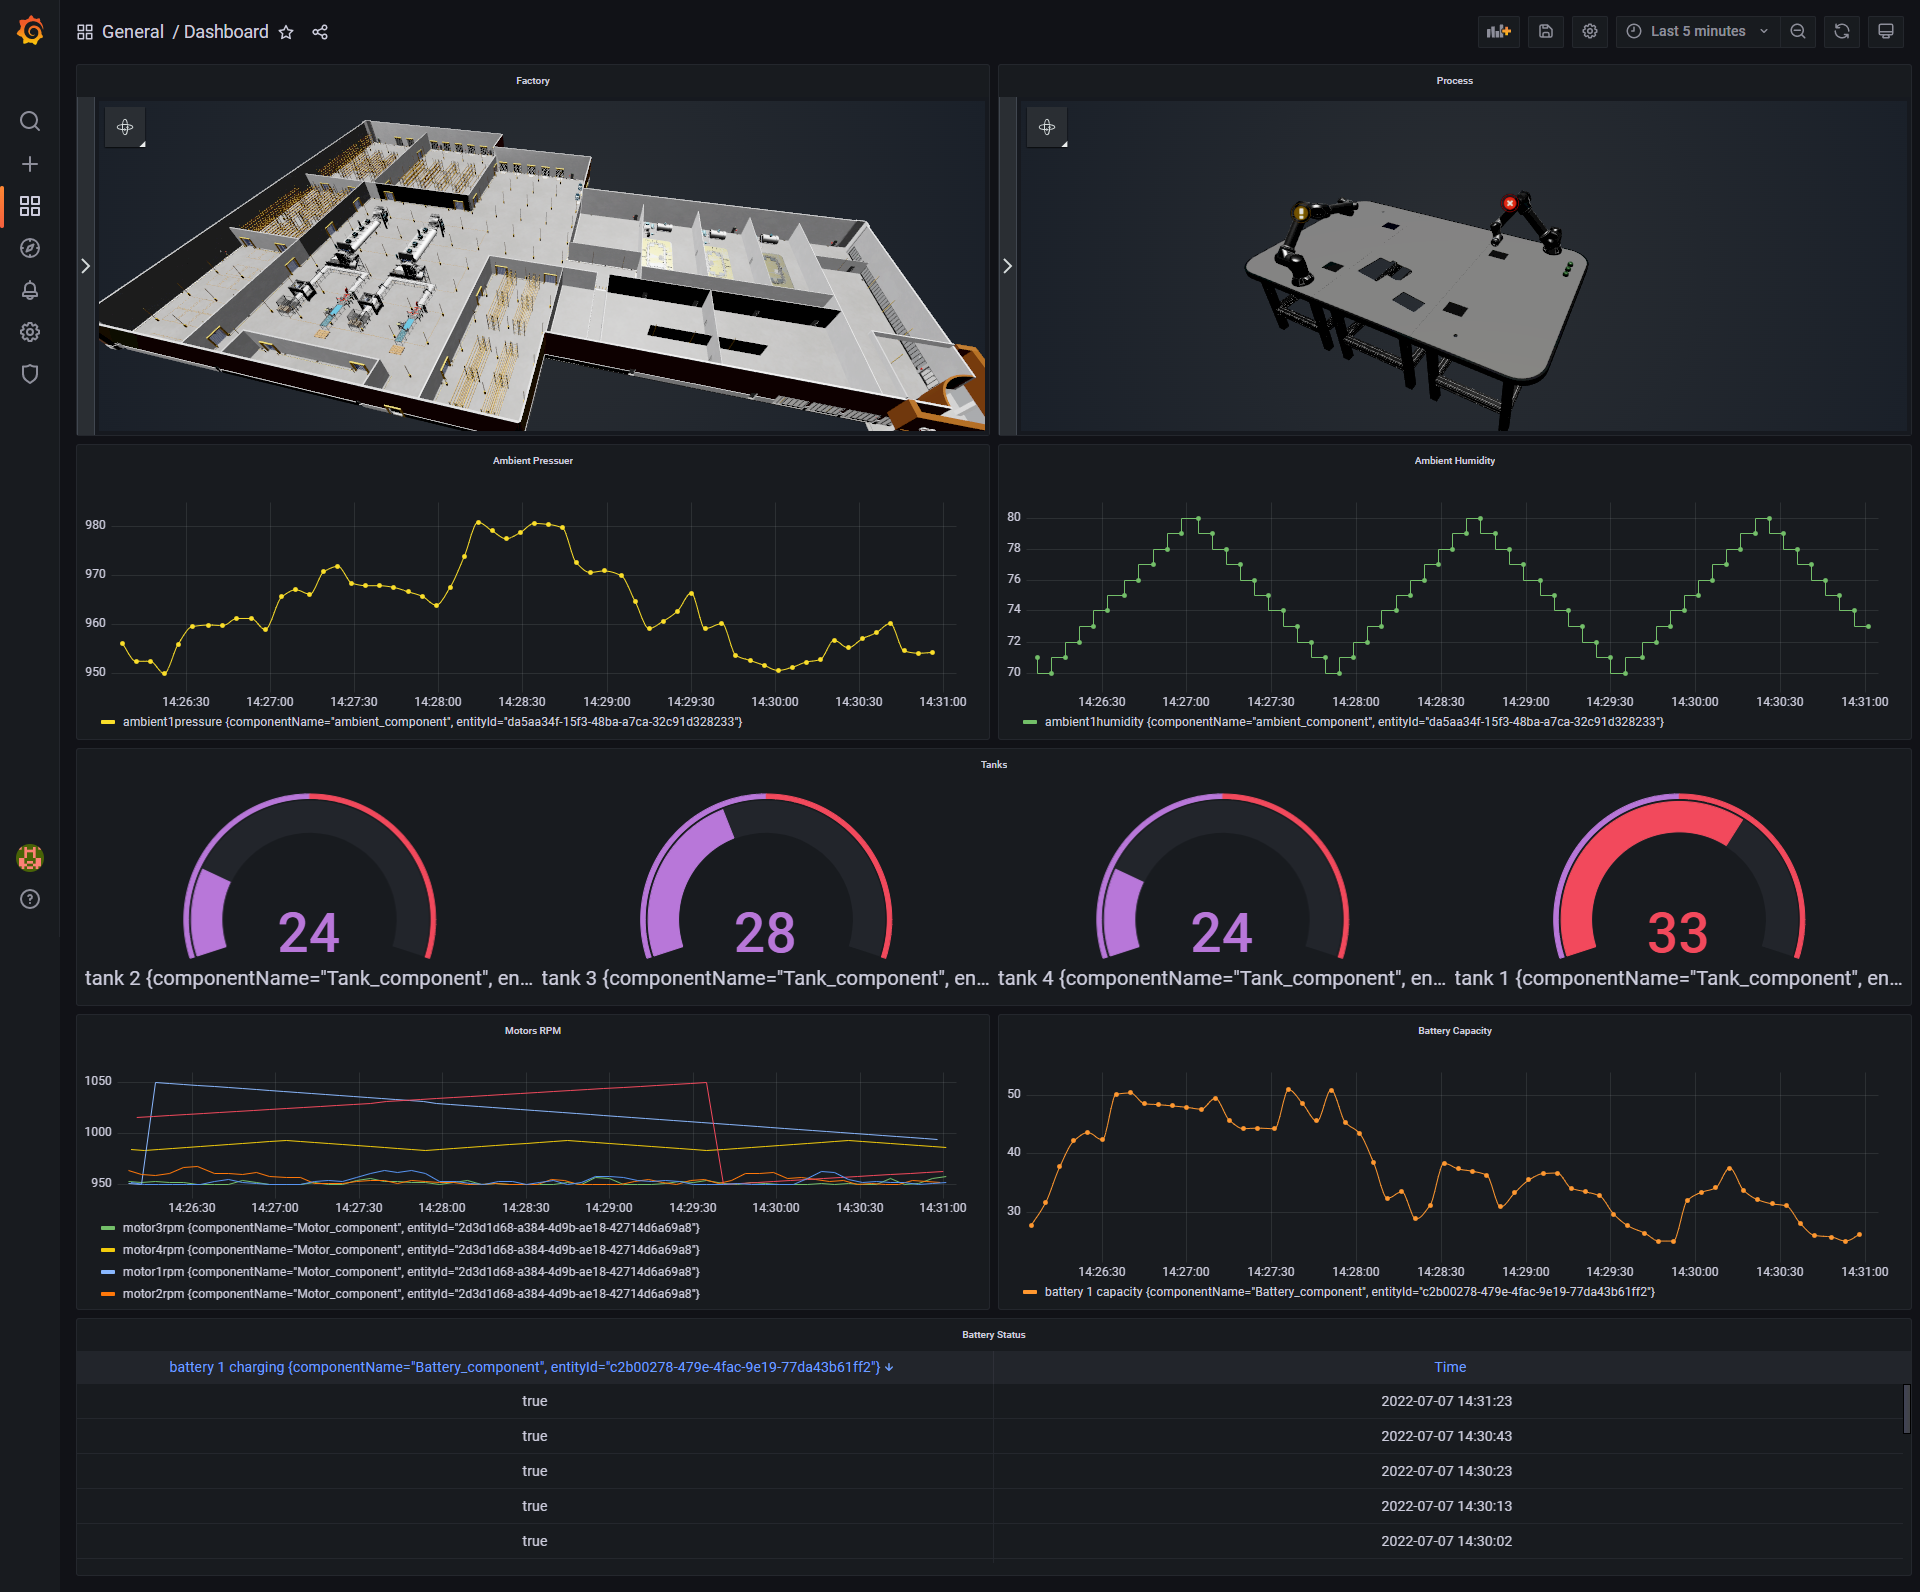Star the dashboard as favorite

pos(286,32)
